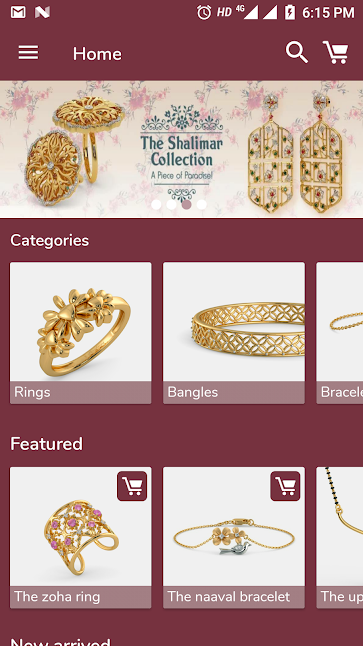Open the shopping cart in header
363x646 pixels.
point(335,52)
